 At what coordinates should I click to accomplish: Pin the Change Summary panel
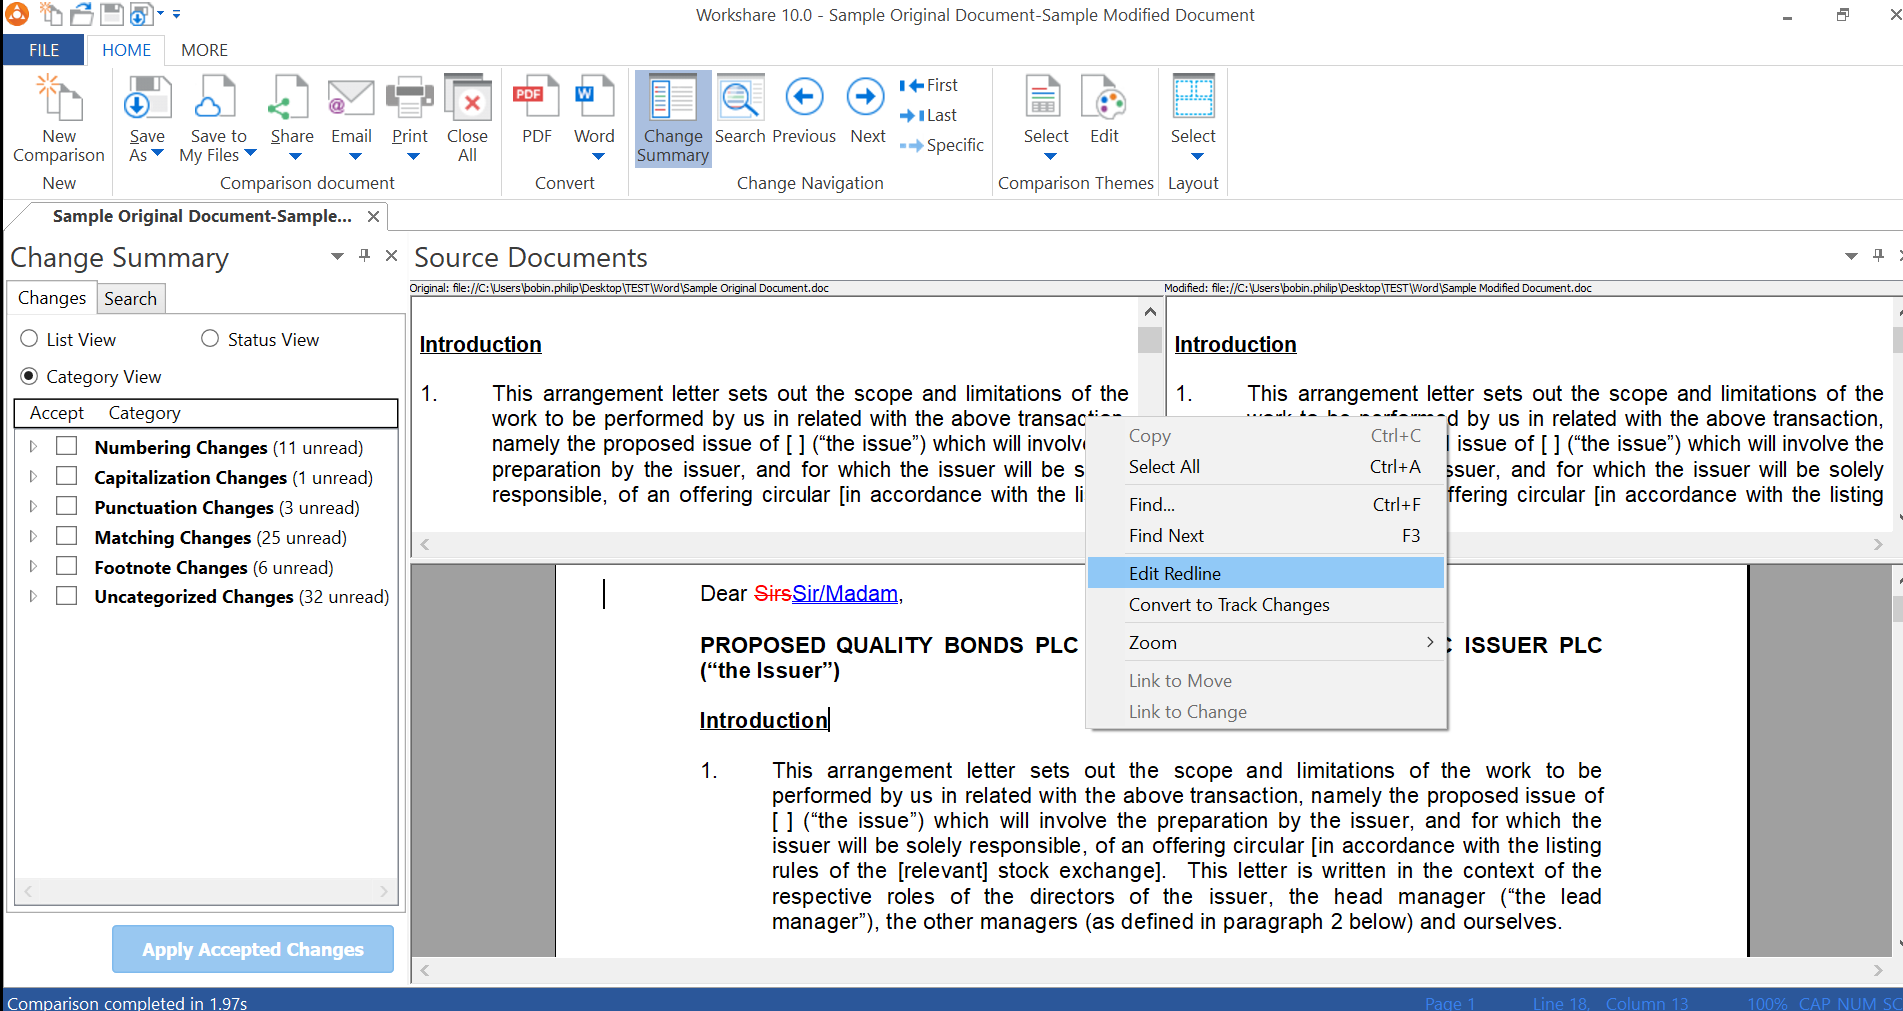point(364,256)
